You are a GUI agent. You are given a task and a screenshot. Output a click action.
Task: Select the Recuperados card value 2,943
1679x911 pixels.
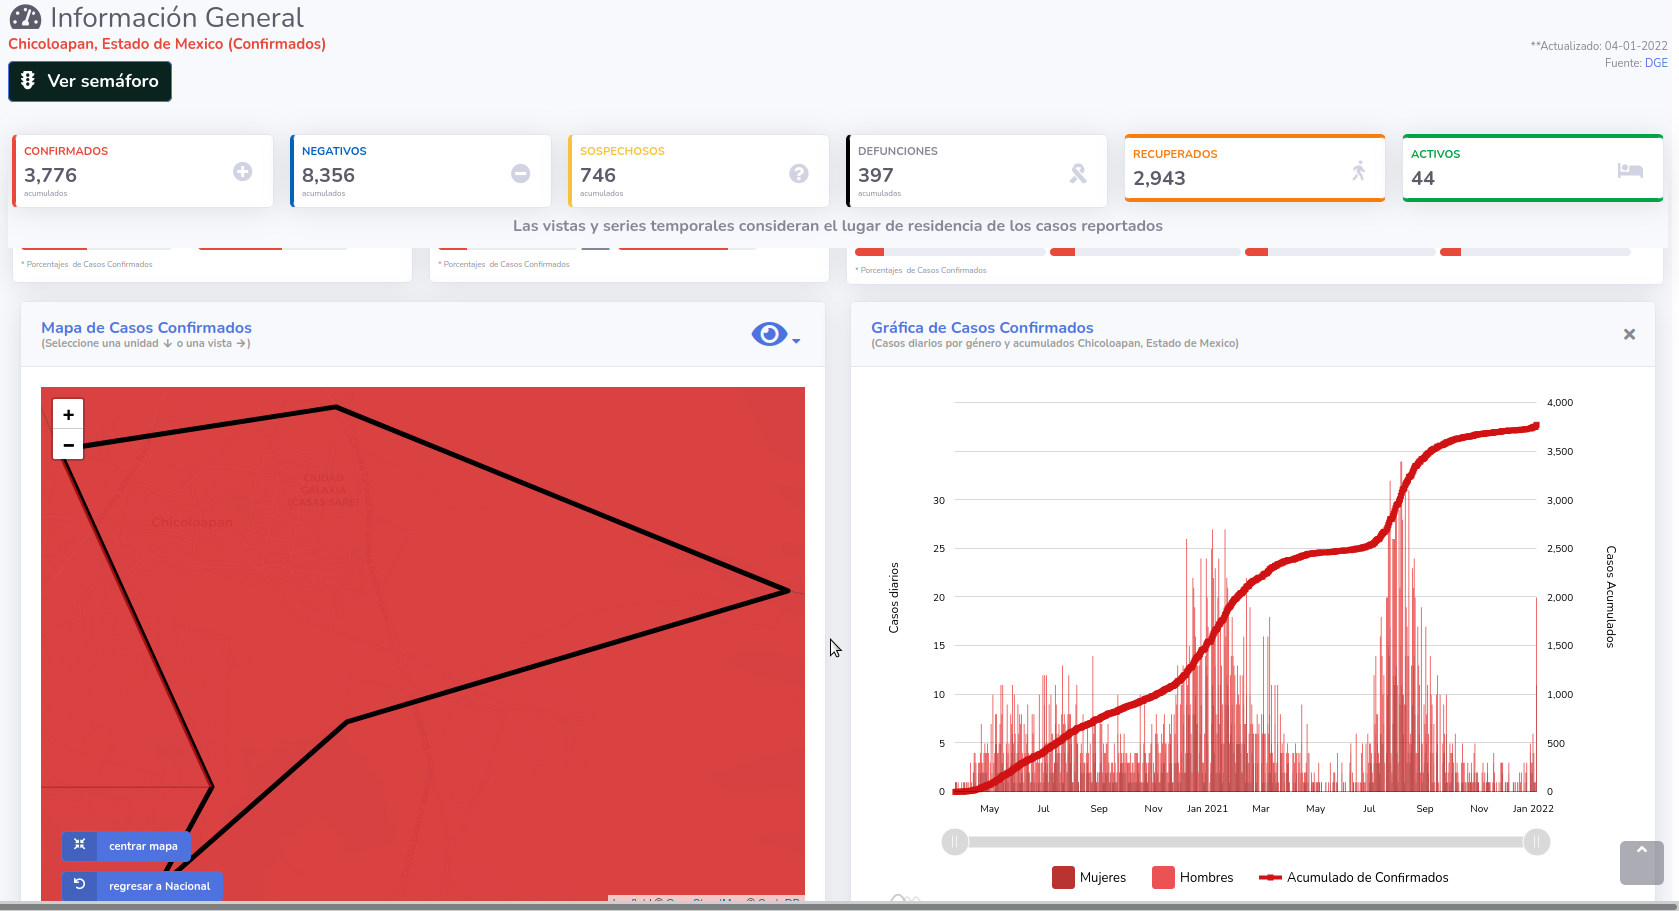pyautogui.click(x=1159, y=178)
